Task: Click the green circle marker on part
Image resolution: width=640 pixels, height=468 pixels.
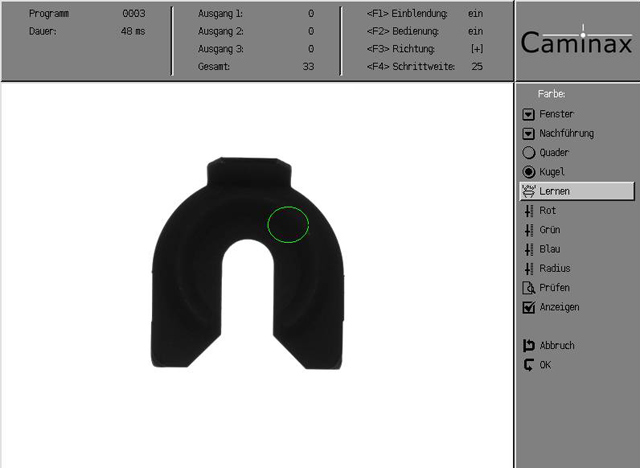Action: pyautogui.click(x=288, y=224)
